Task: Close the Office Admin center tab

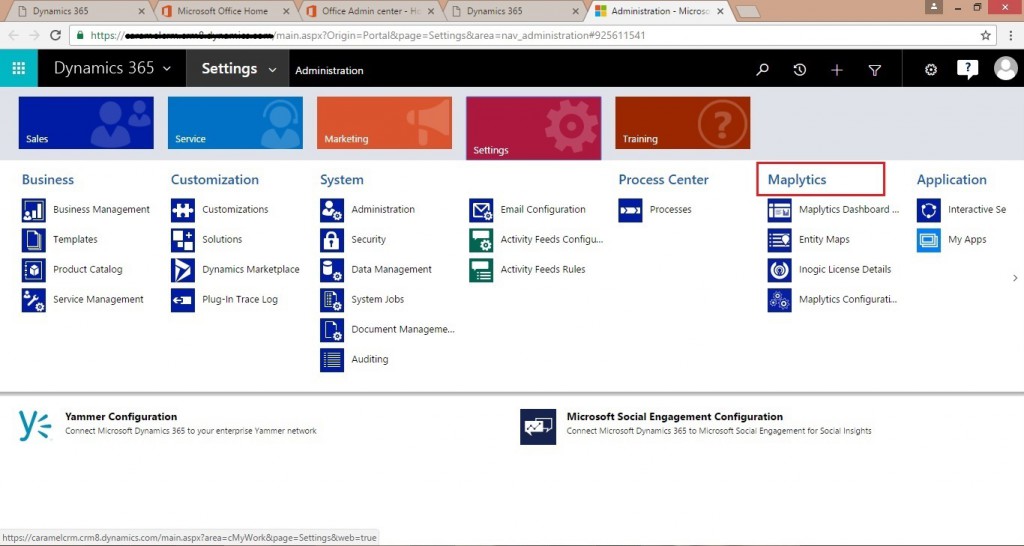Action: (430, 11)
